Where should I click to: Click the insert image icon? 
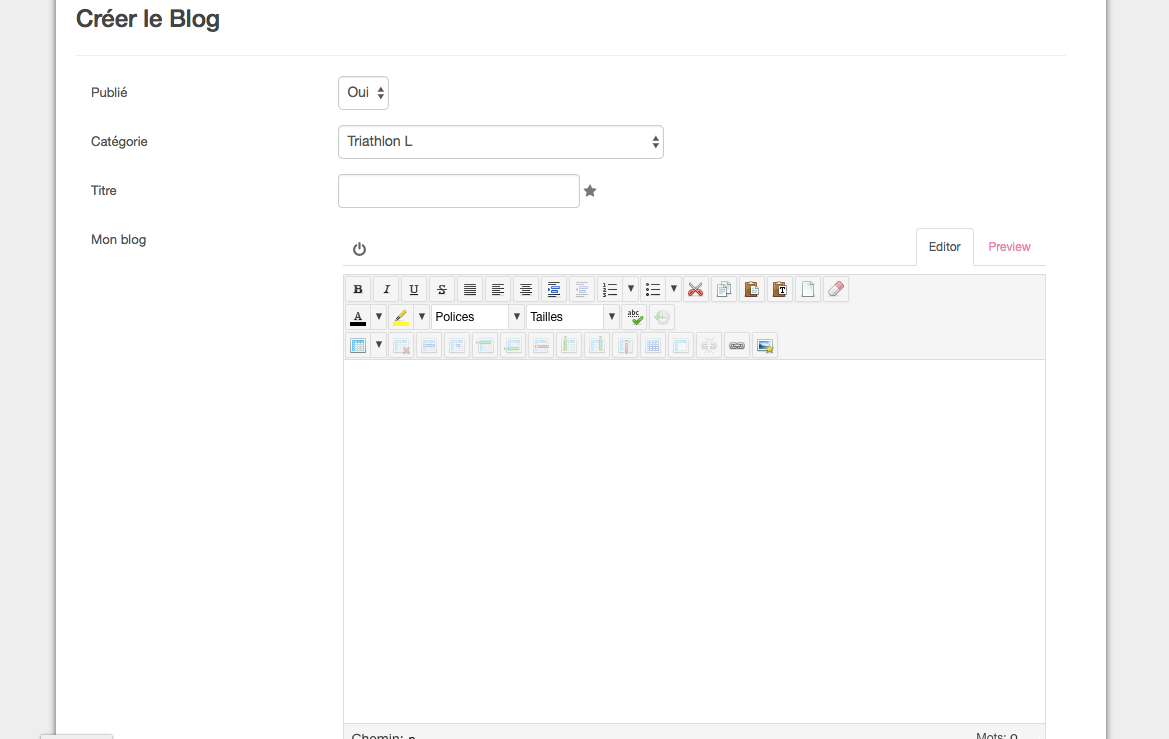pos(765,346)
